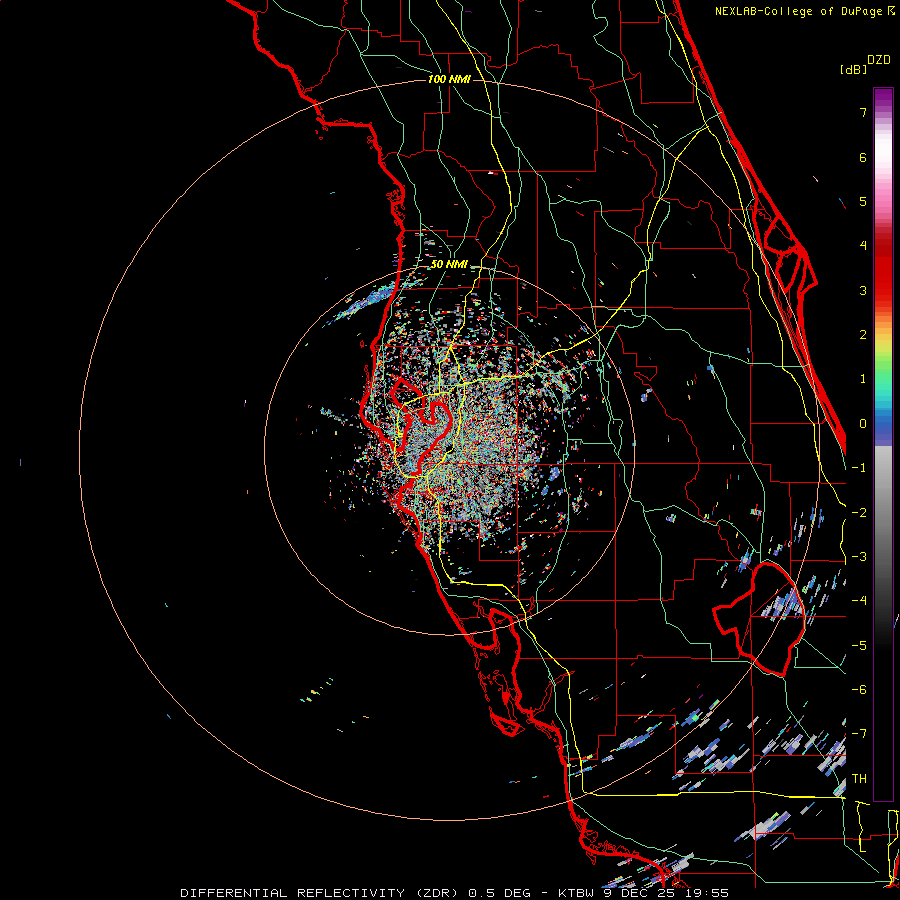Image resolution: width=900 pixels, height=900 pixels.
Task: Click the -5 value on the color scale
Action: pos(859,646)
